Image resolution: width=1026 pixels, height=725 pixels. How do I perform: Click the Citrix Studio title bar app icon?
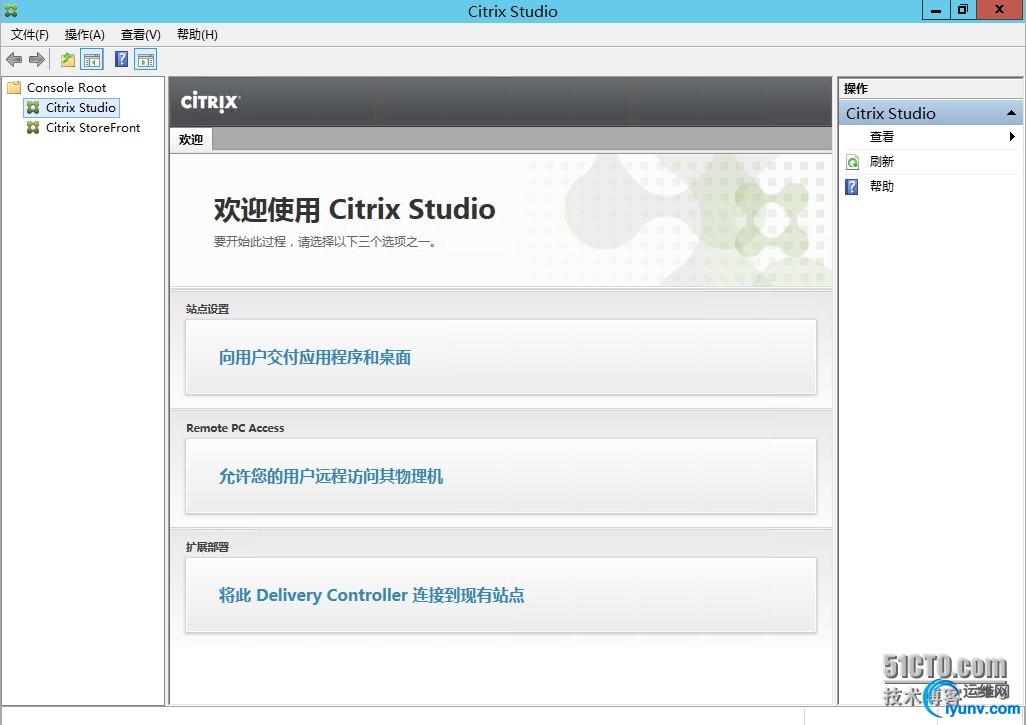tap(11, 11)
